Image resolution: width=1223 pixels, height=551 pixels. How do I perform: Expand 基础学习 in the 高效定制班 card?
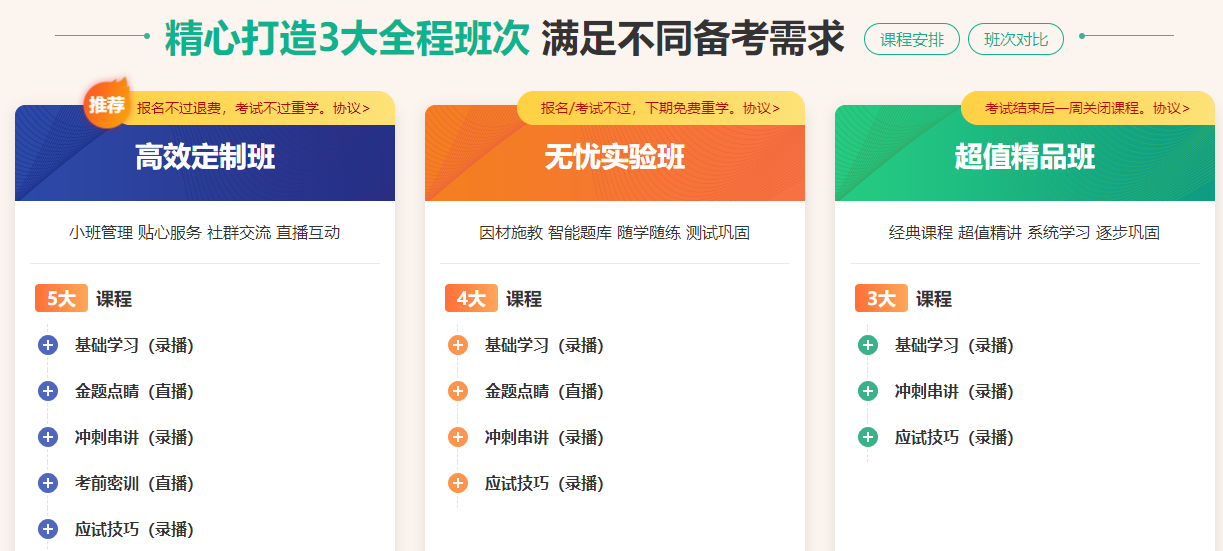pyautogui.click(x=48, y=345)
